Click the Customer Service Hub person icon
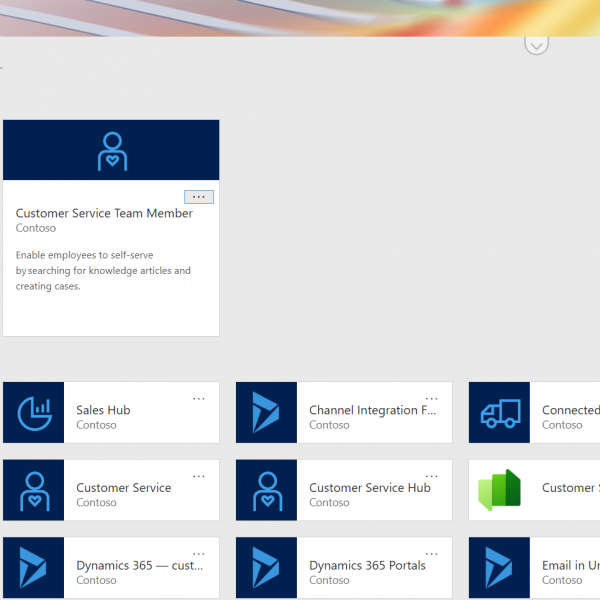600x600 pixels. [x=267, y=491]
